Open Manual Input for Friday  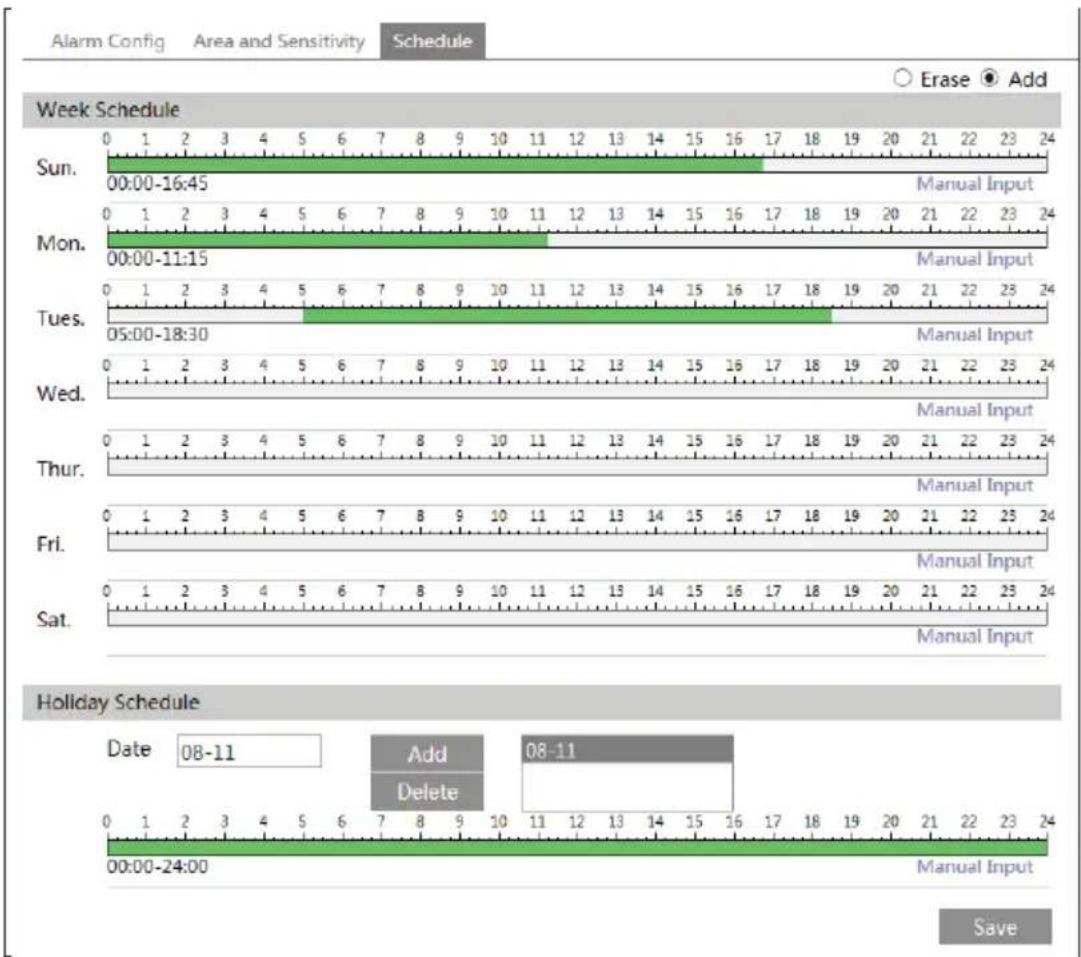pos(974,561)
